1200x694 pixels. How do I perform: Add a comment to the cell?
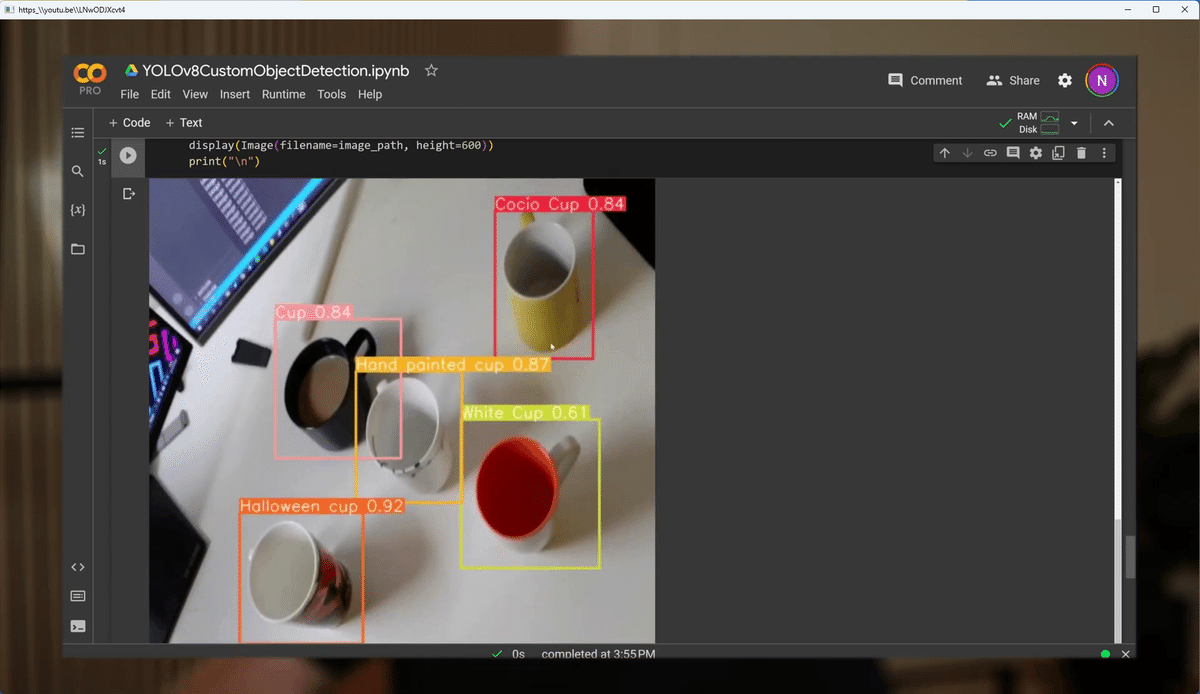tap(1013, 152)
